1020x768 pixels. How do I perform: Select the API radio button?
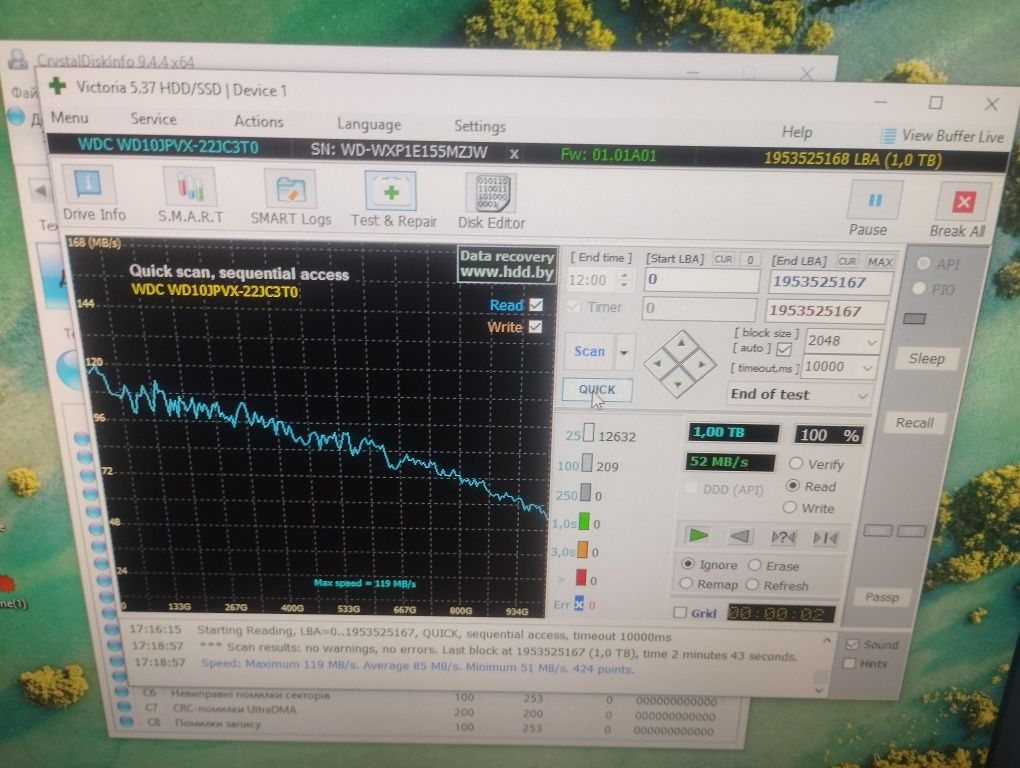(922, 263)
